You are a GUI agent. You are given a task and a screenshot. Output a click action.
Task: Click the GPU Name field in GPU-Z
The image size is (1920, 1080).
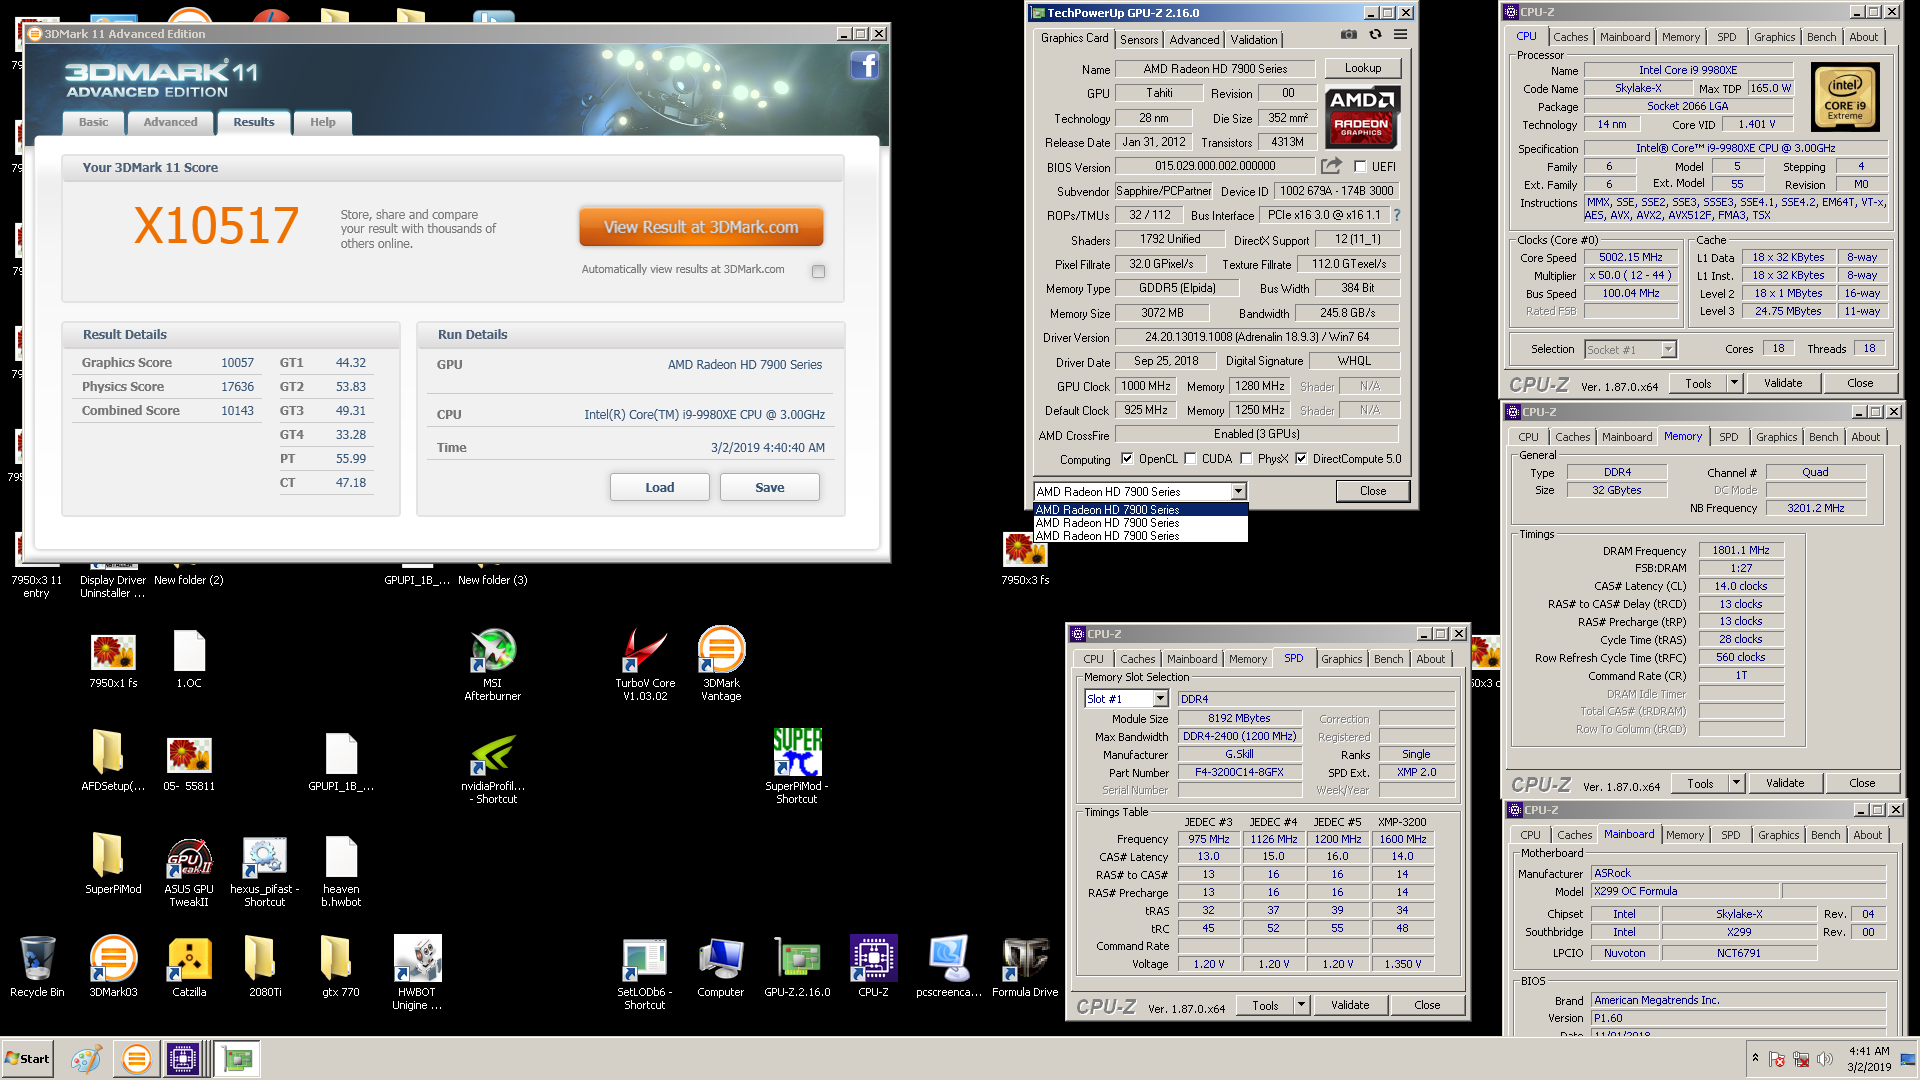[1215, 69]
